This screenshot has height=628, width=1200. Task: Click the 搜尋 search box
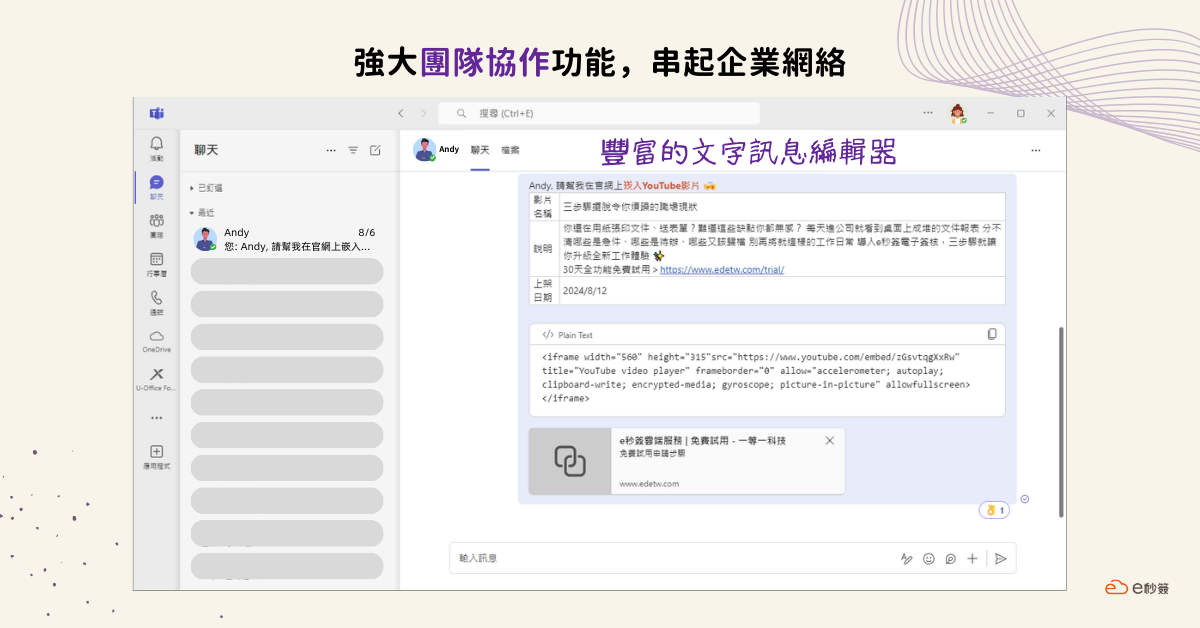pos(599,114)
